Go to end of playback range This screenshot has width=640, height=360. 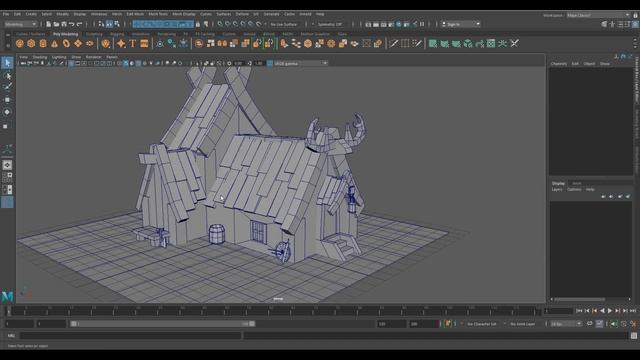click(x=633, y=311)
